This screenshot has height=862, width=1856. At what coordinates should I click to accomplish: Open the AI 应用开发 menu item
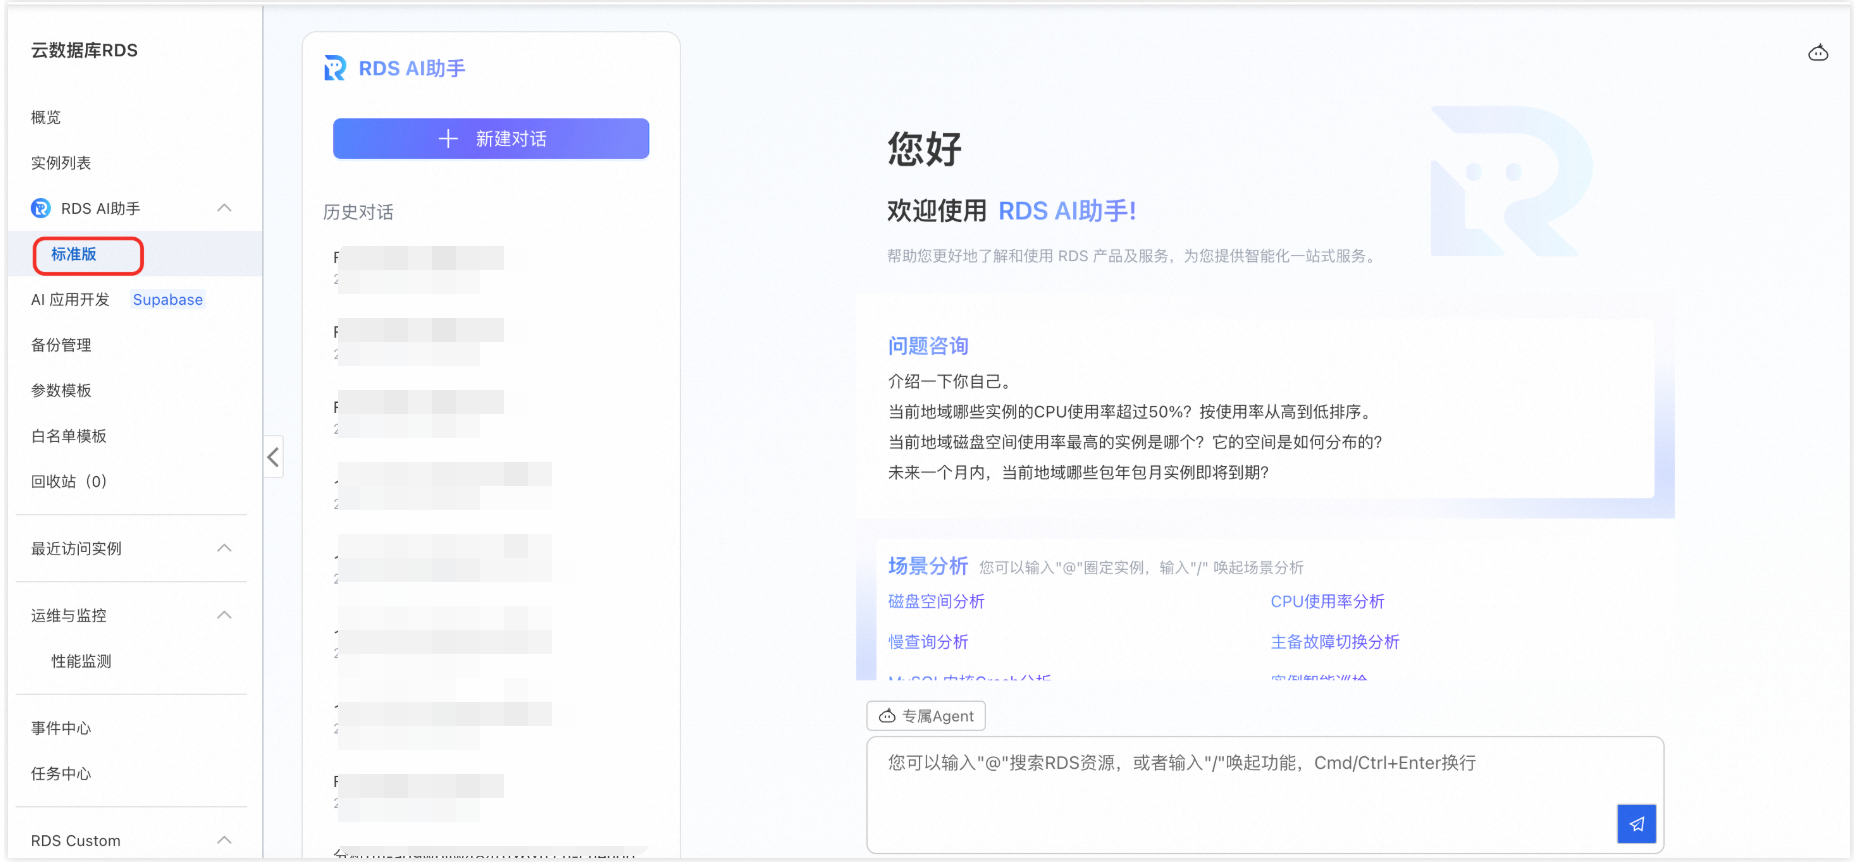tap(70, 299)
